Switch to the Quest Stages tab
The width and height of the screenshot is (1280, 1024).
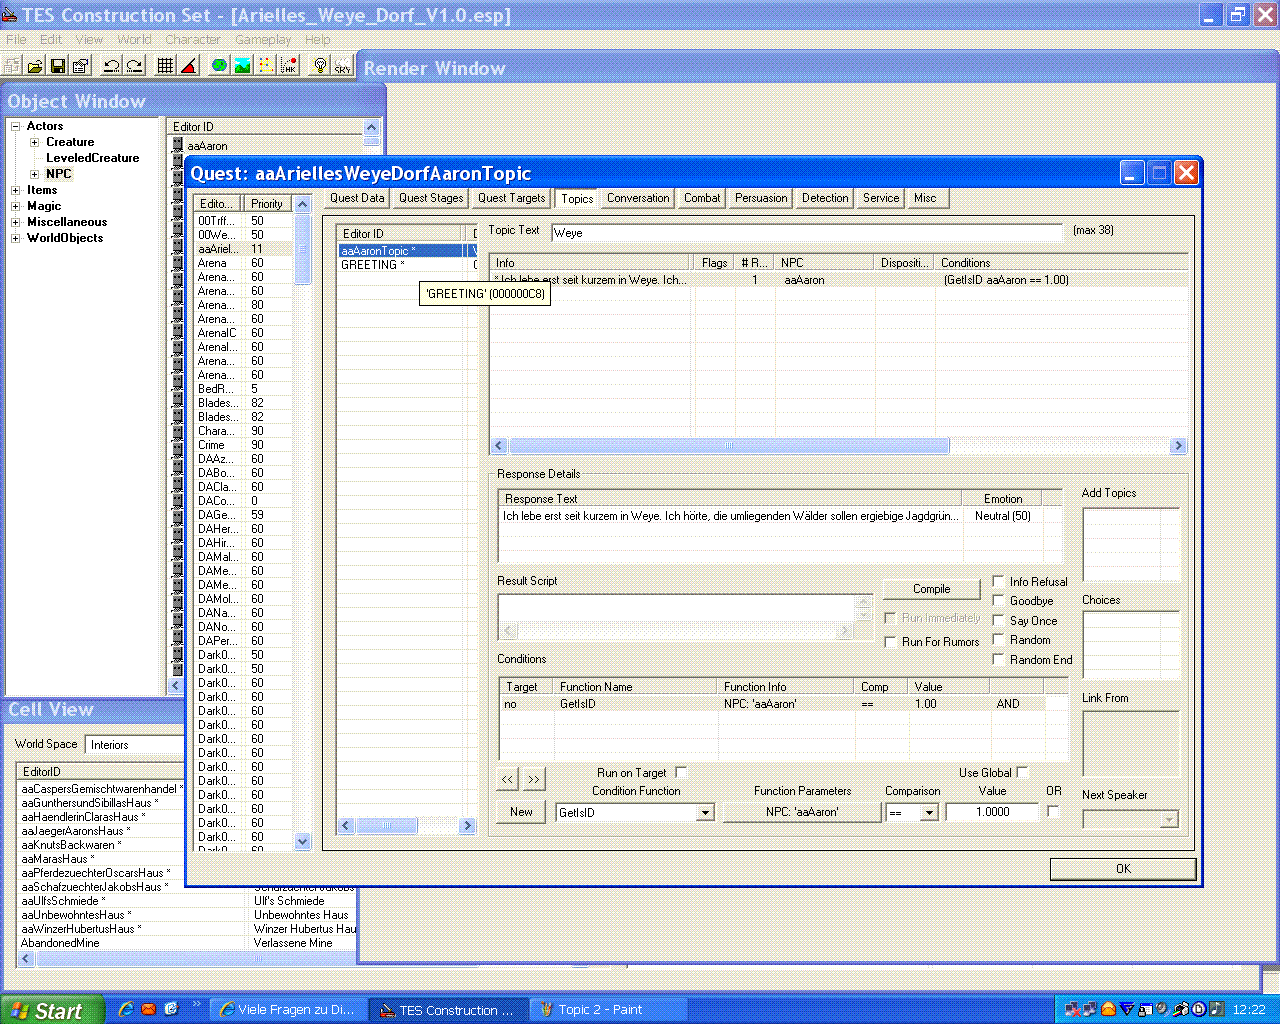(x=431, y=198)
